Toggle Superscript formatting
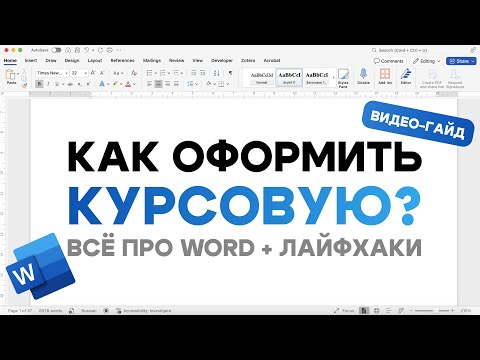The width and height of the screenshot is (480, 360). pyautogui.click(x=88, y=84)
